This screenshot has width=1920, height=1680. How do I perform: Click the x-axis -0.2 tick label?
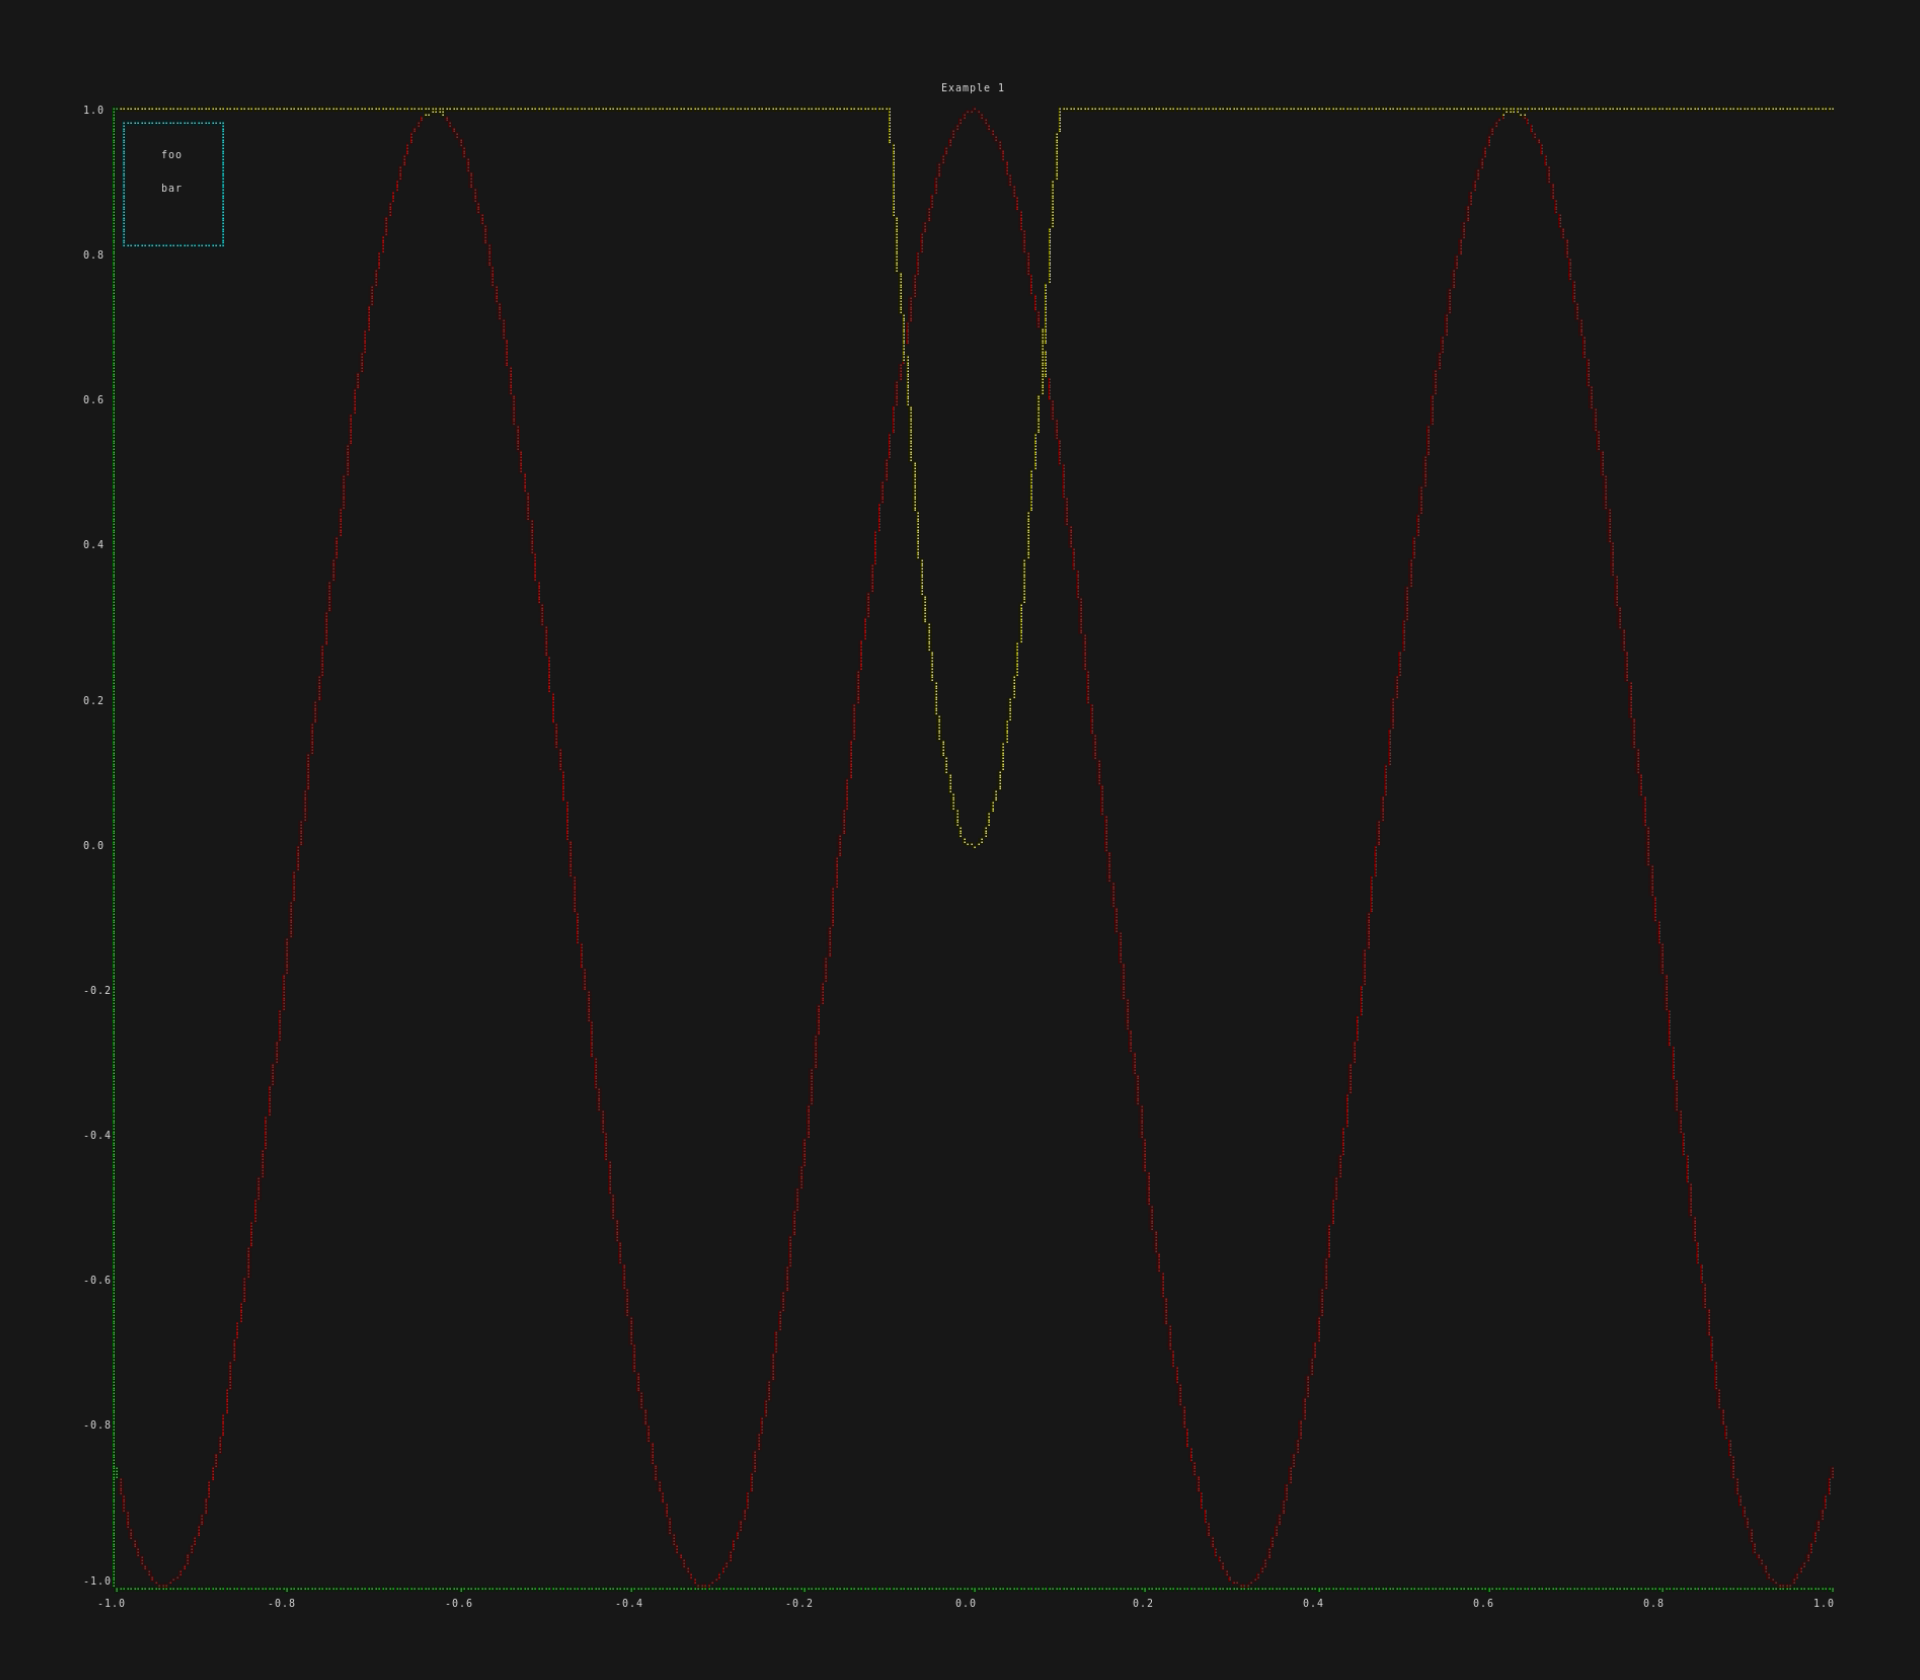[x=798, y=1603]
